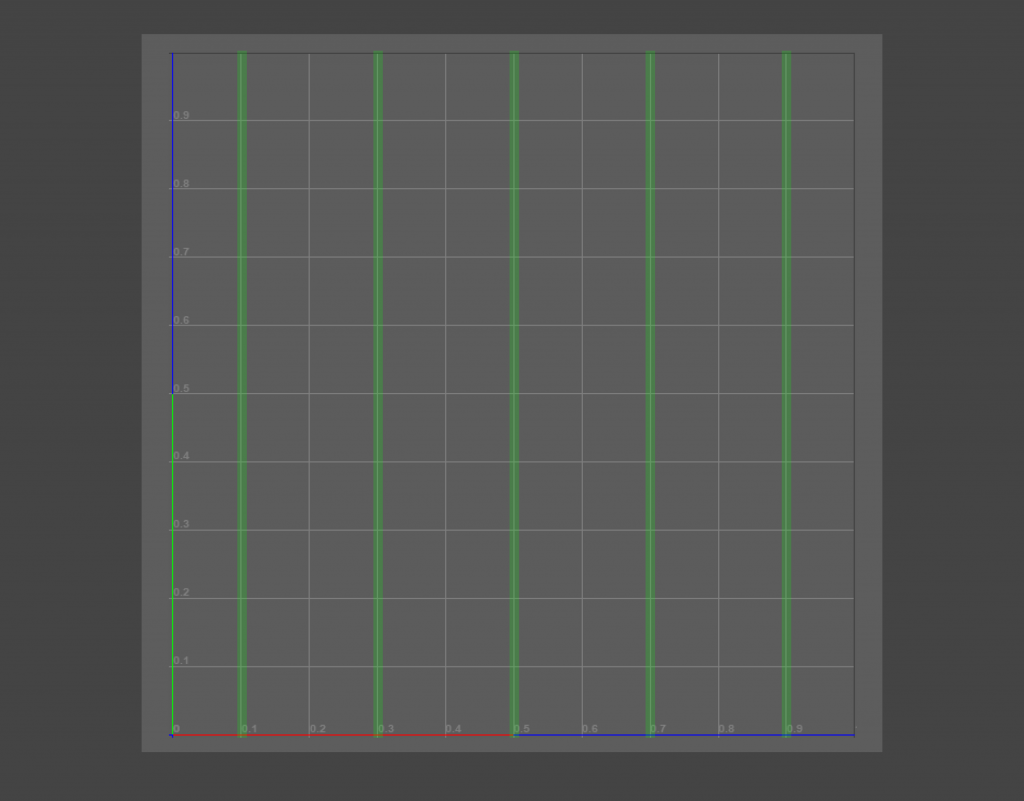Click the 0.5 label on the vertical axis
Viewport: 1024px width, 801px height.
[182, 388]
